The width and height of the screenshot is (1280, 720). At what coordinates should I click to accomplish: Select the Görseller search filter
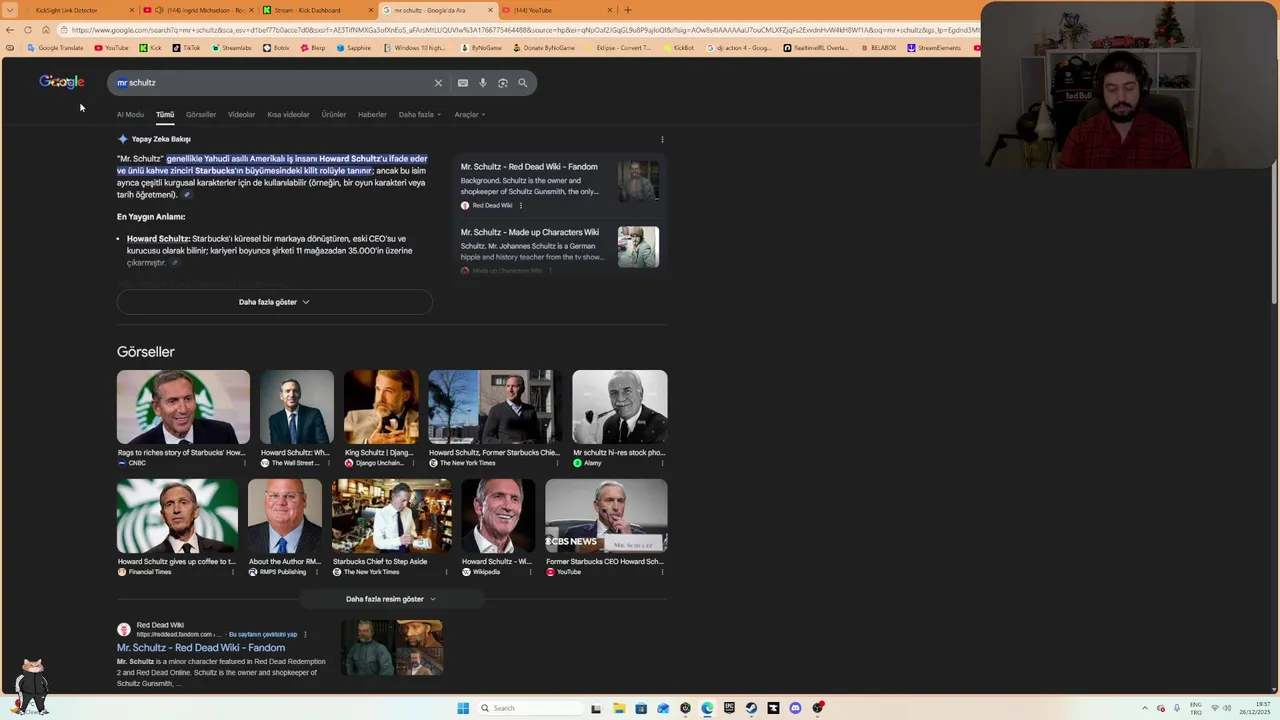[x=201, y=115]
